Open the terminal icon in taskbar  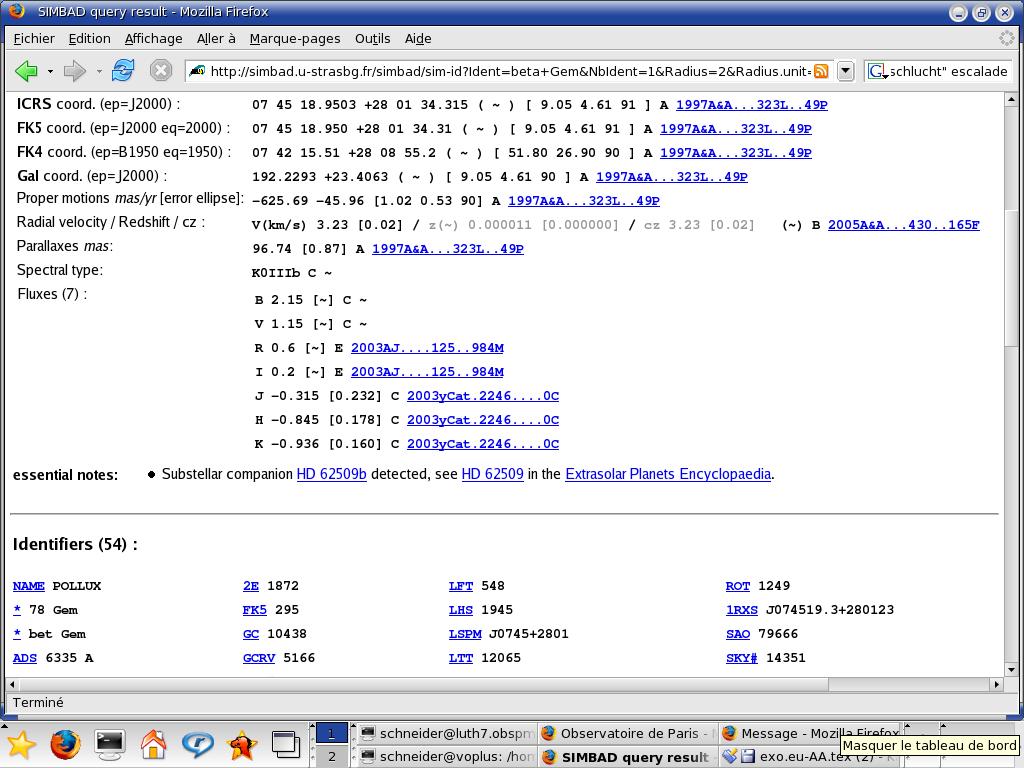pyautogui.click(x=109, y=744)
